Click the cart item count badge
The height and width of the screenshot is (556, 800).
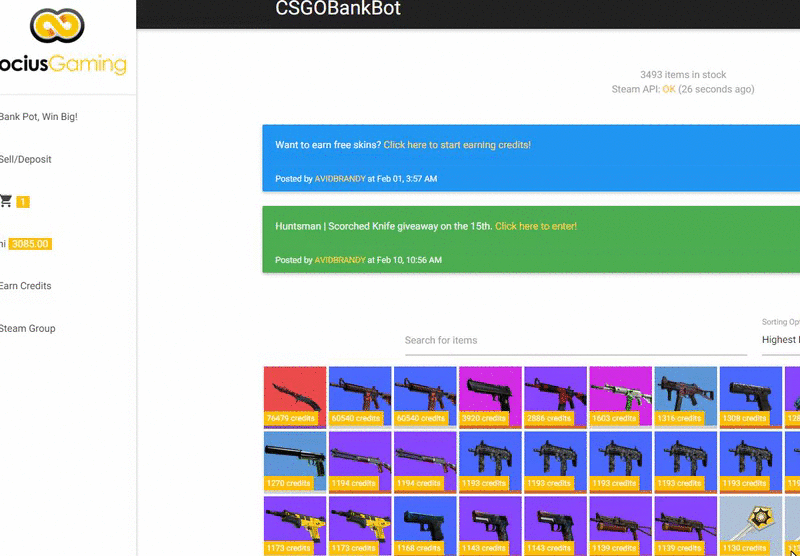point(23,202)
